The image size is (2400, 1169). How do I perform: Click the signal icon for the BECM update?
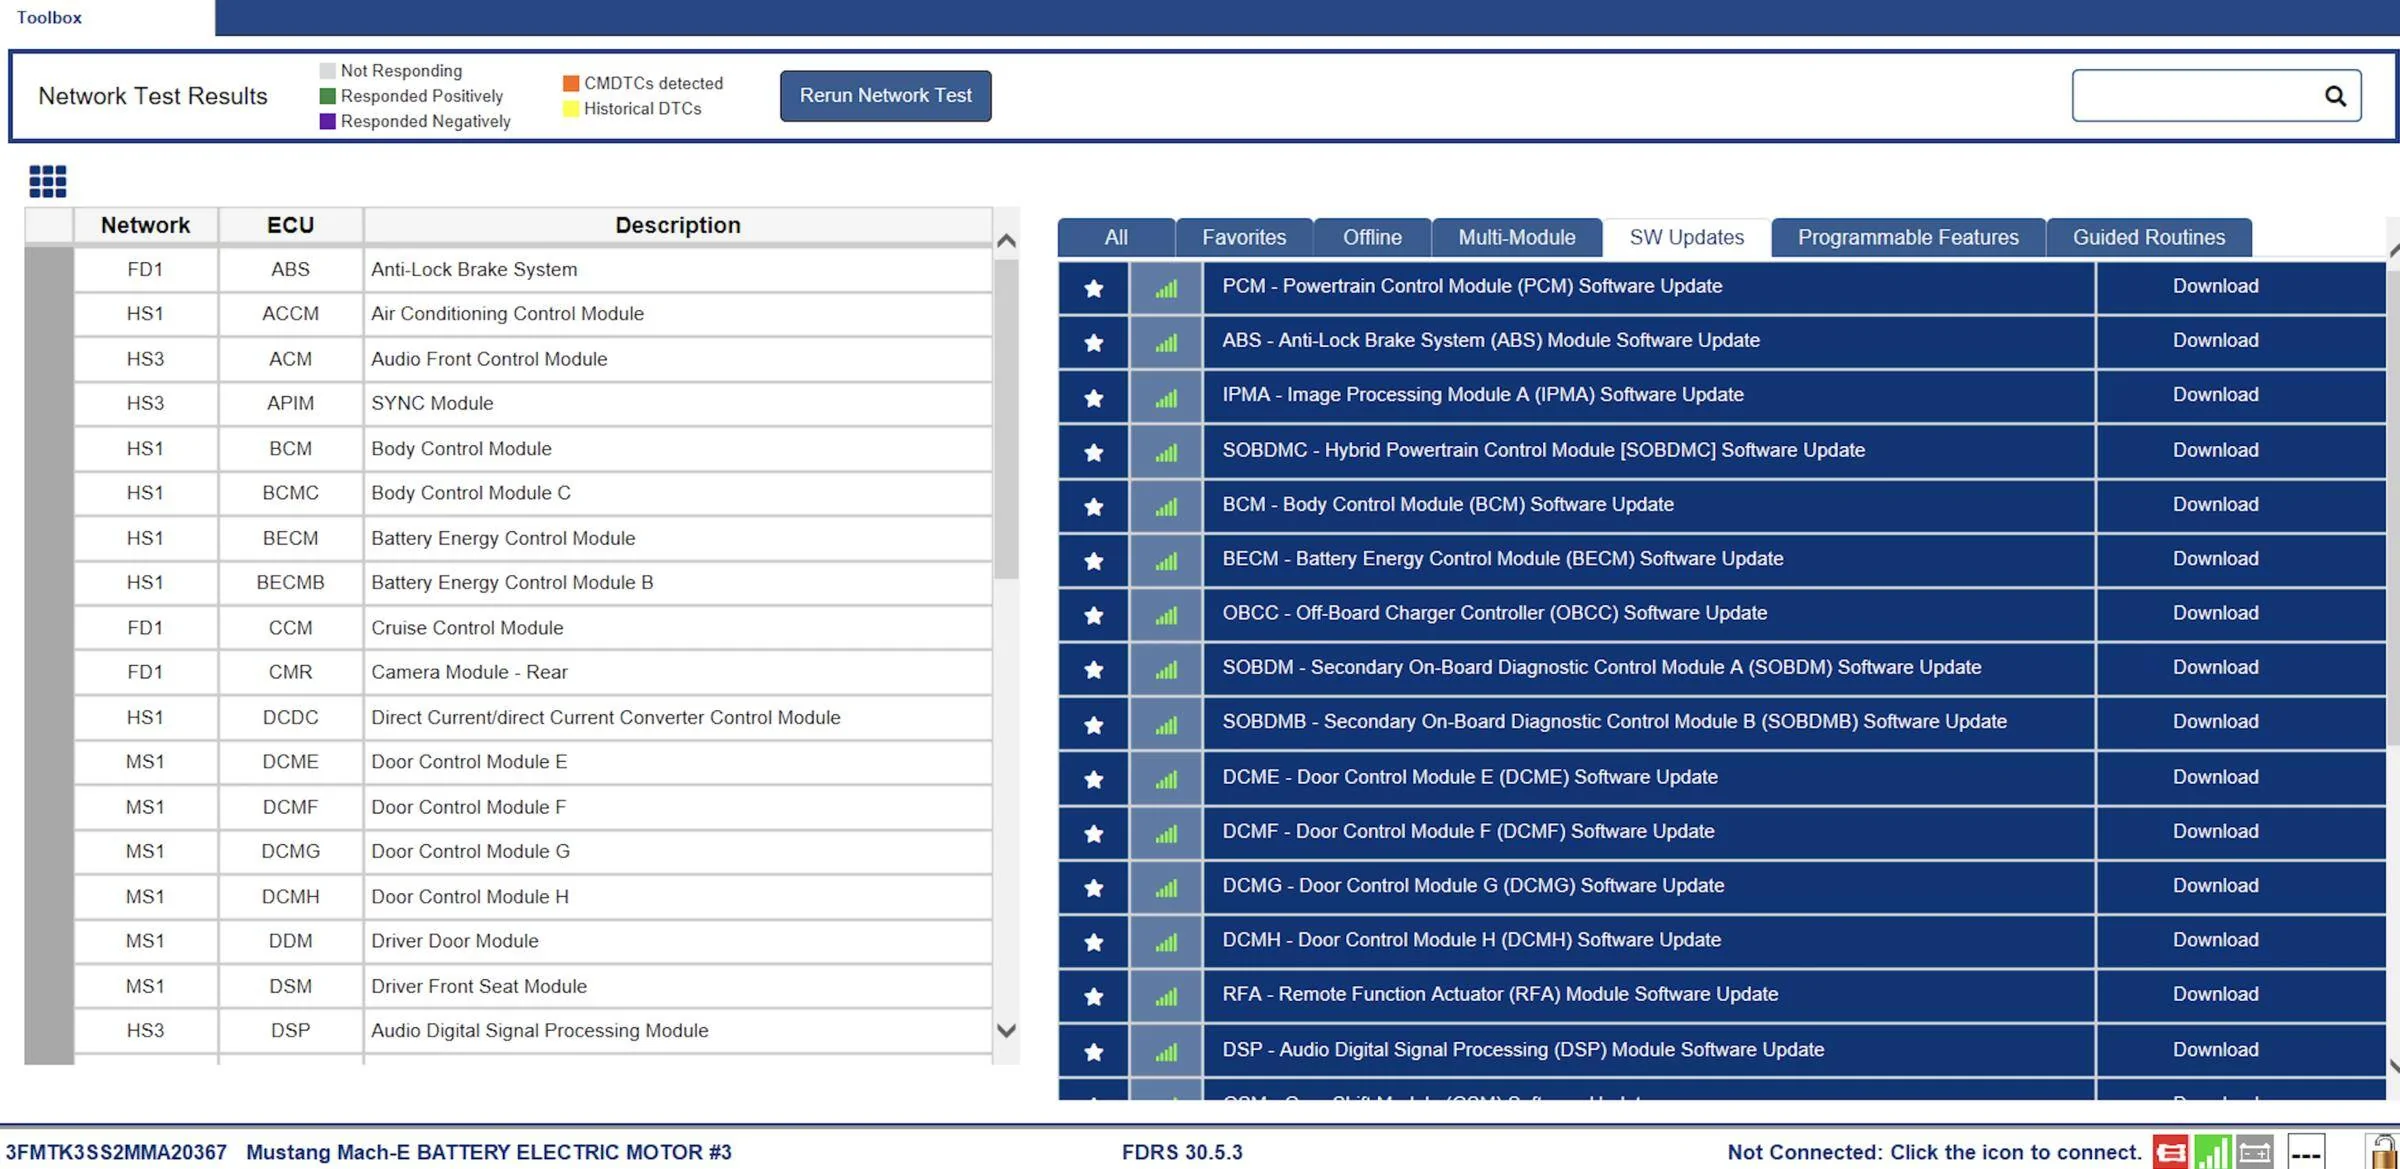pyautogui.click(x=1166, y=561)
